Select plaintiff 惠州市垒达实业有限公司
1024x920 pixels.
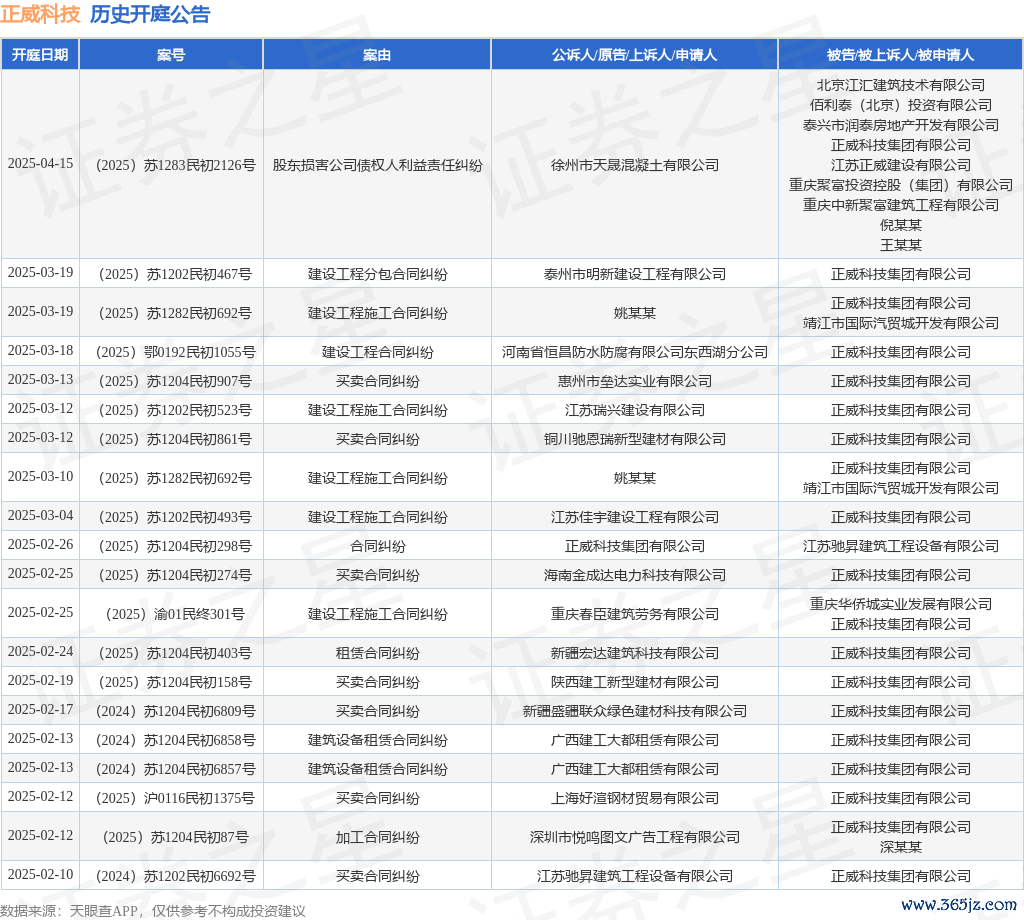point(635,381)
